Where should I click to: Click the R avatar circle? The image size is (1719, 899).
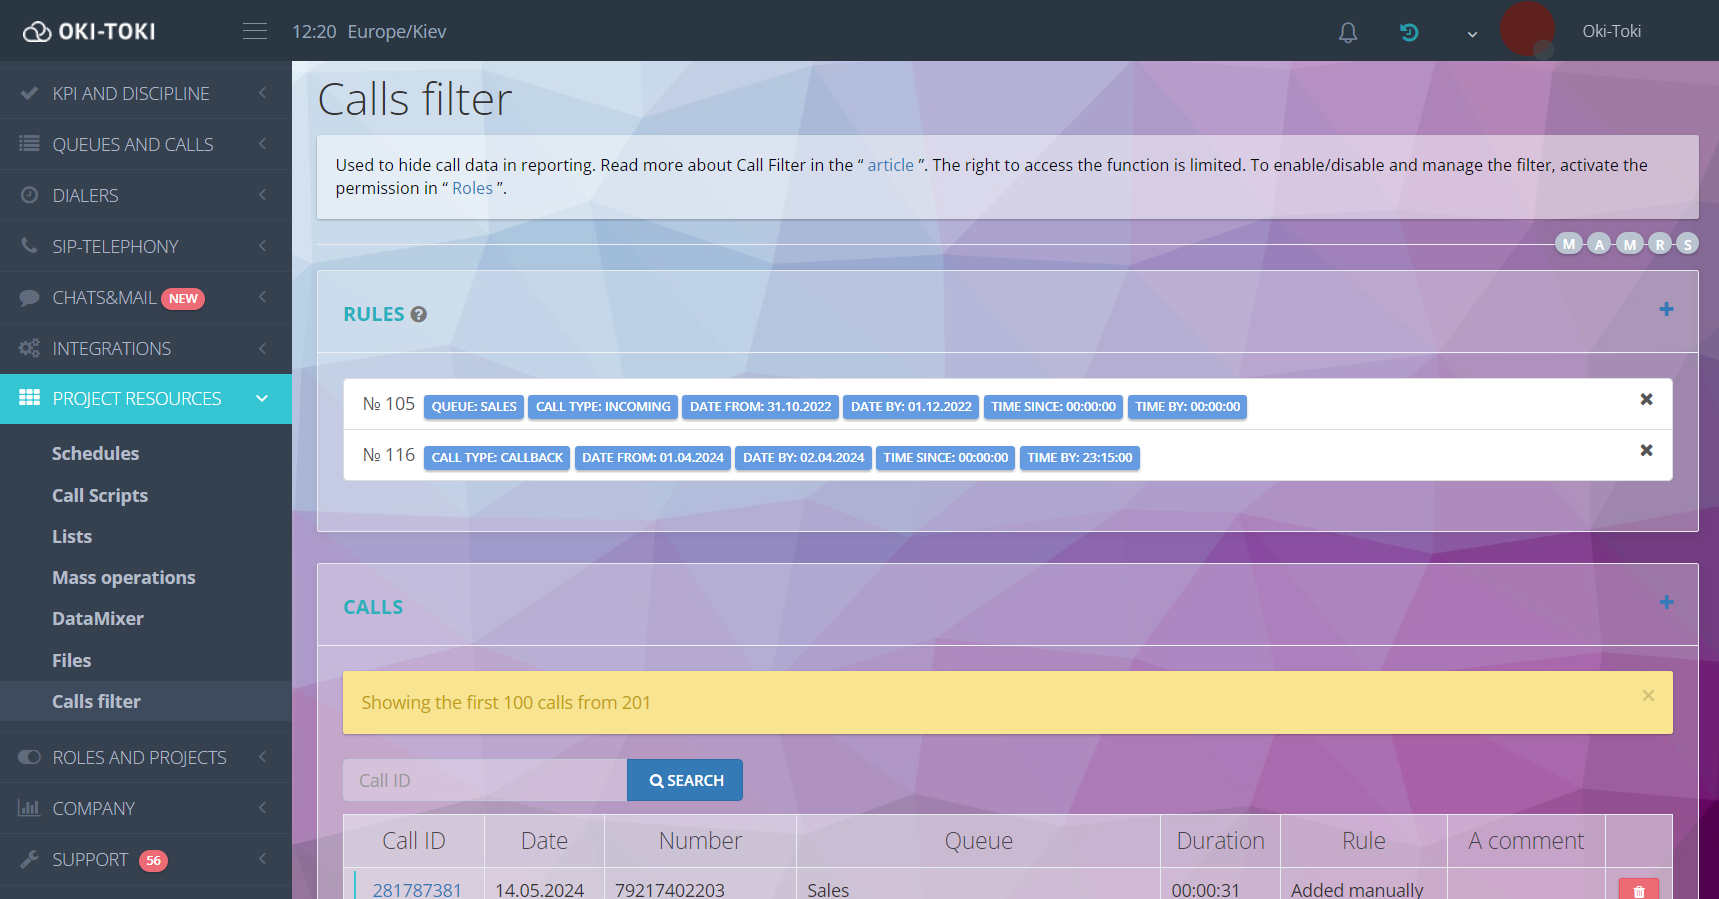1660,244
